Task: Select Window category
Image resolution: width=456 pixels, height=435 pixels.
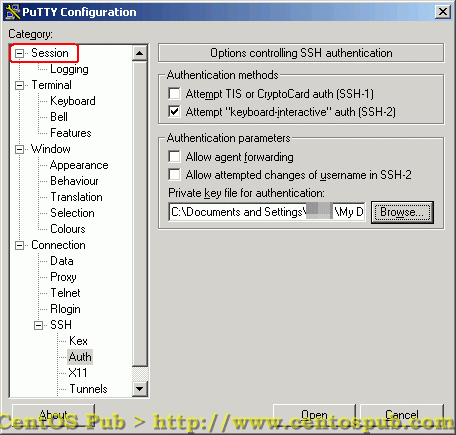Action: click(x=51, y=149)
